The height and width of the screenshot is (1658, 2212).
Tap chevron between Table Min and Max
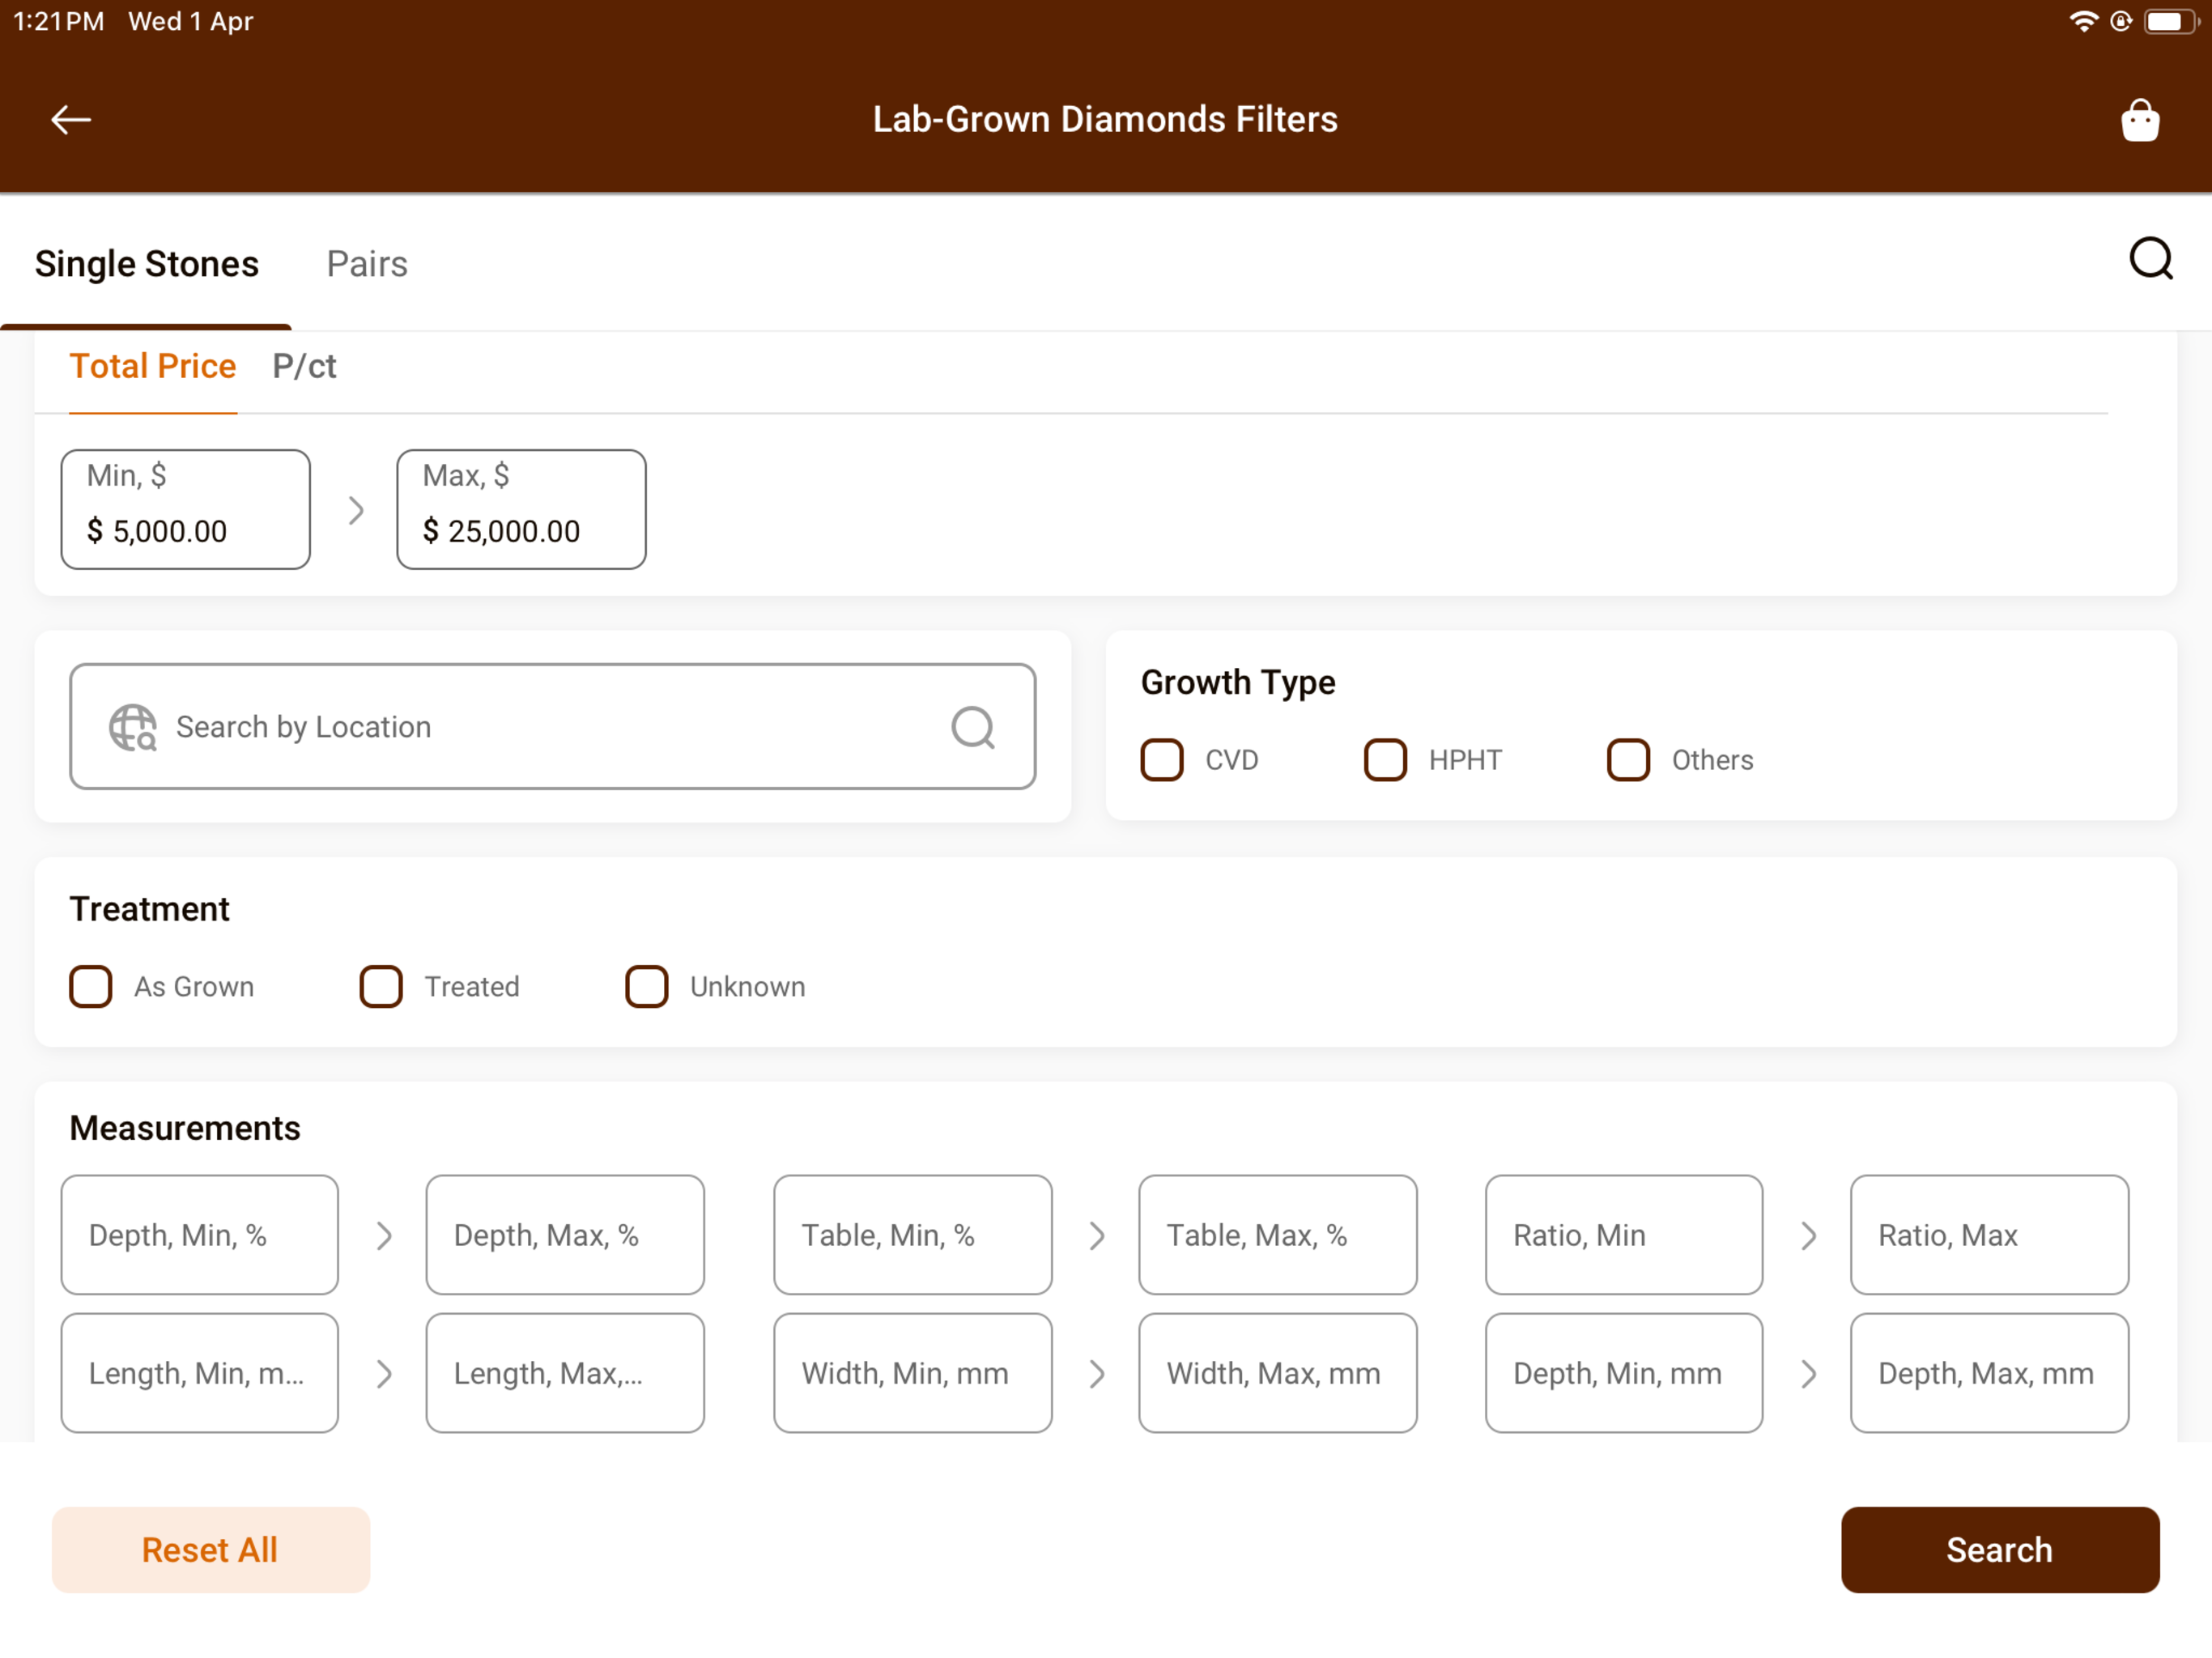pos(1096,1236)
